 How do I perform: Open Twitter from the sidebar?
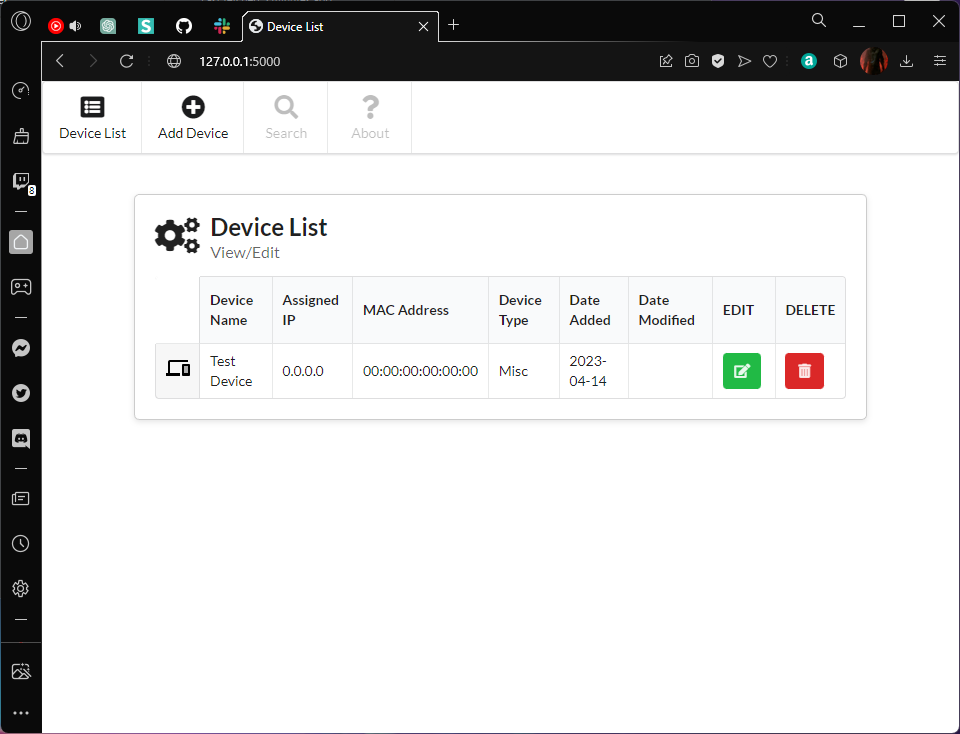[x=21, y=393]
